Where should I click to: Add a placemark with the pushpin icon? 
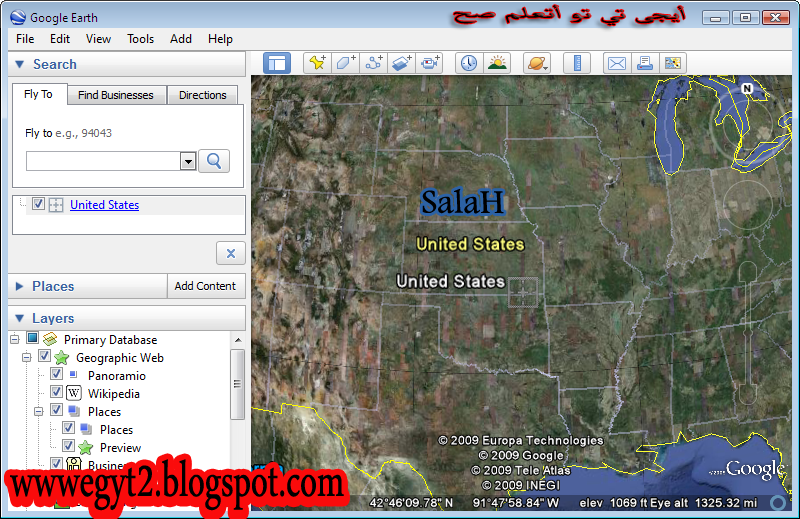pyautogui.click(x=317, y=63)
